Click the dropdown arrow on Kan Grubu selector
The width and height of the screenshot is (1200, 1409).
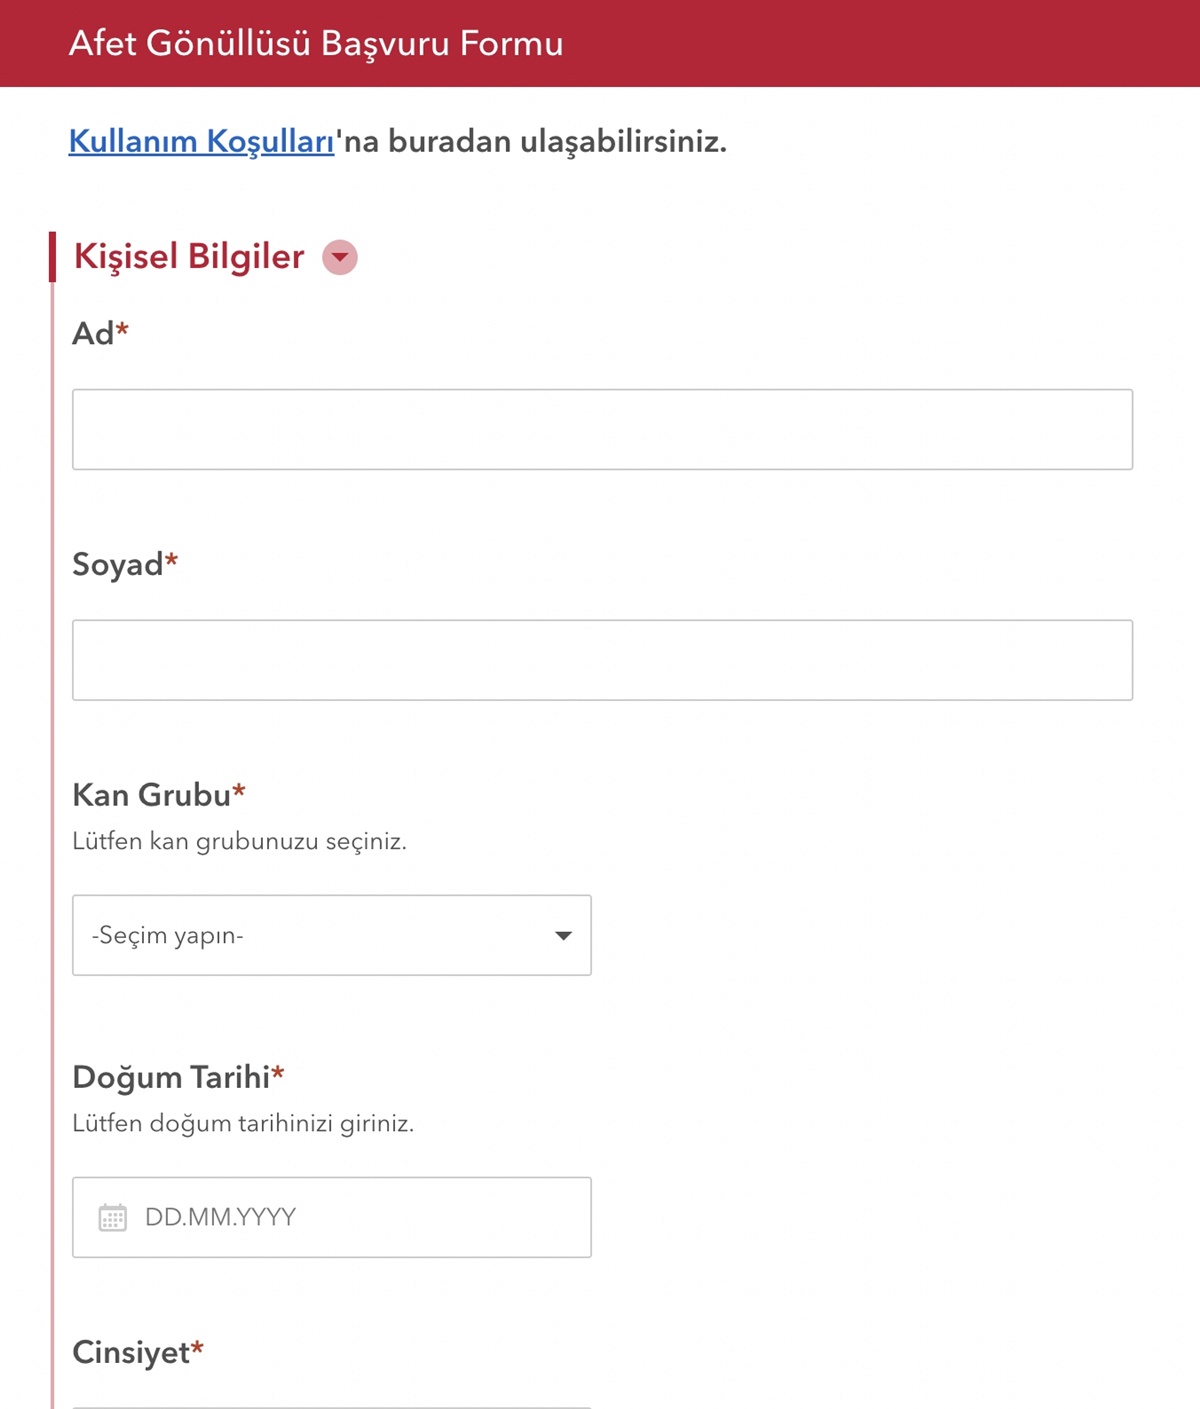(563, 936)
